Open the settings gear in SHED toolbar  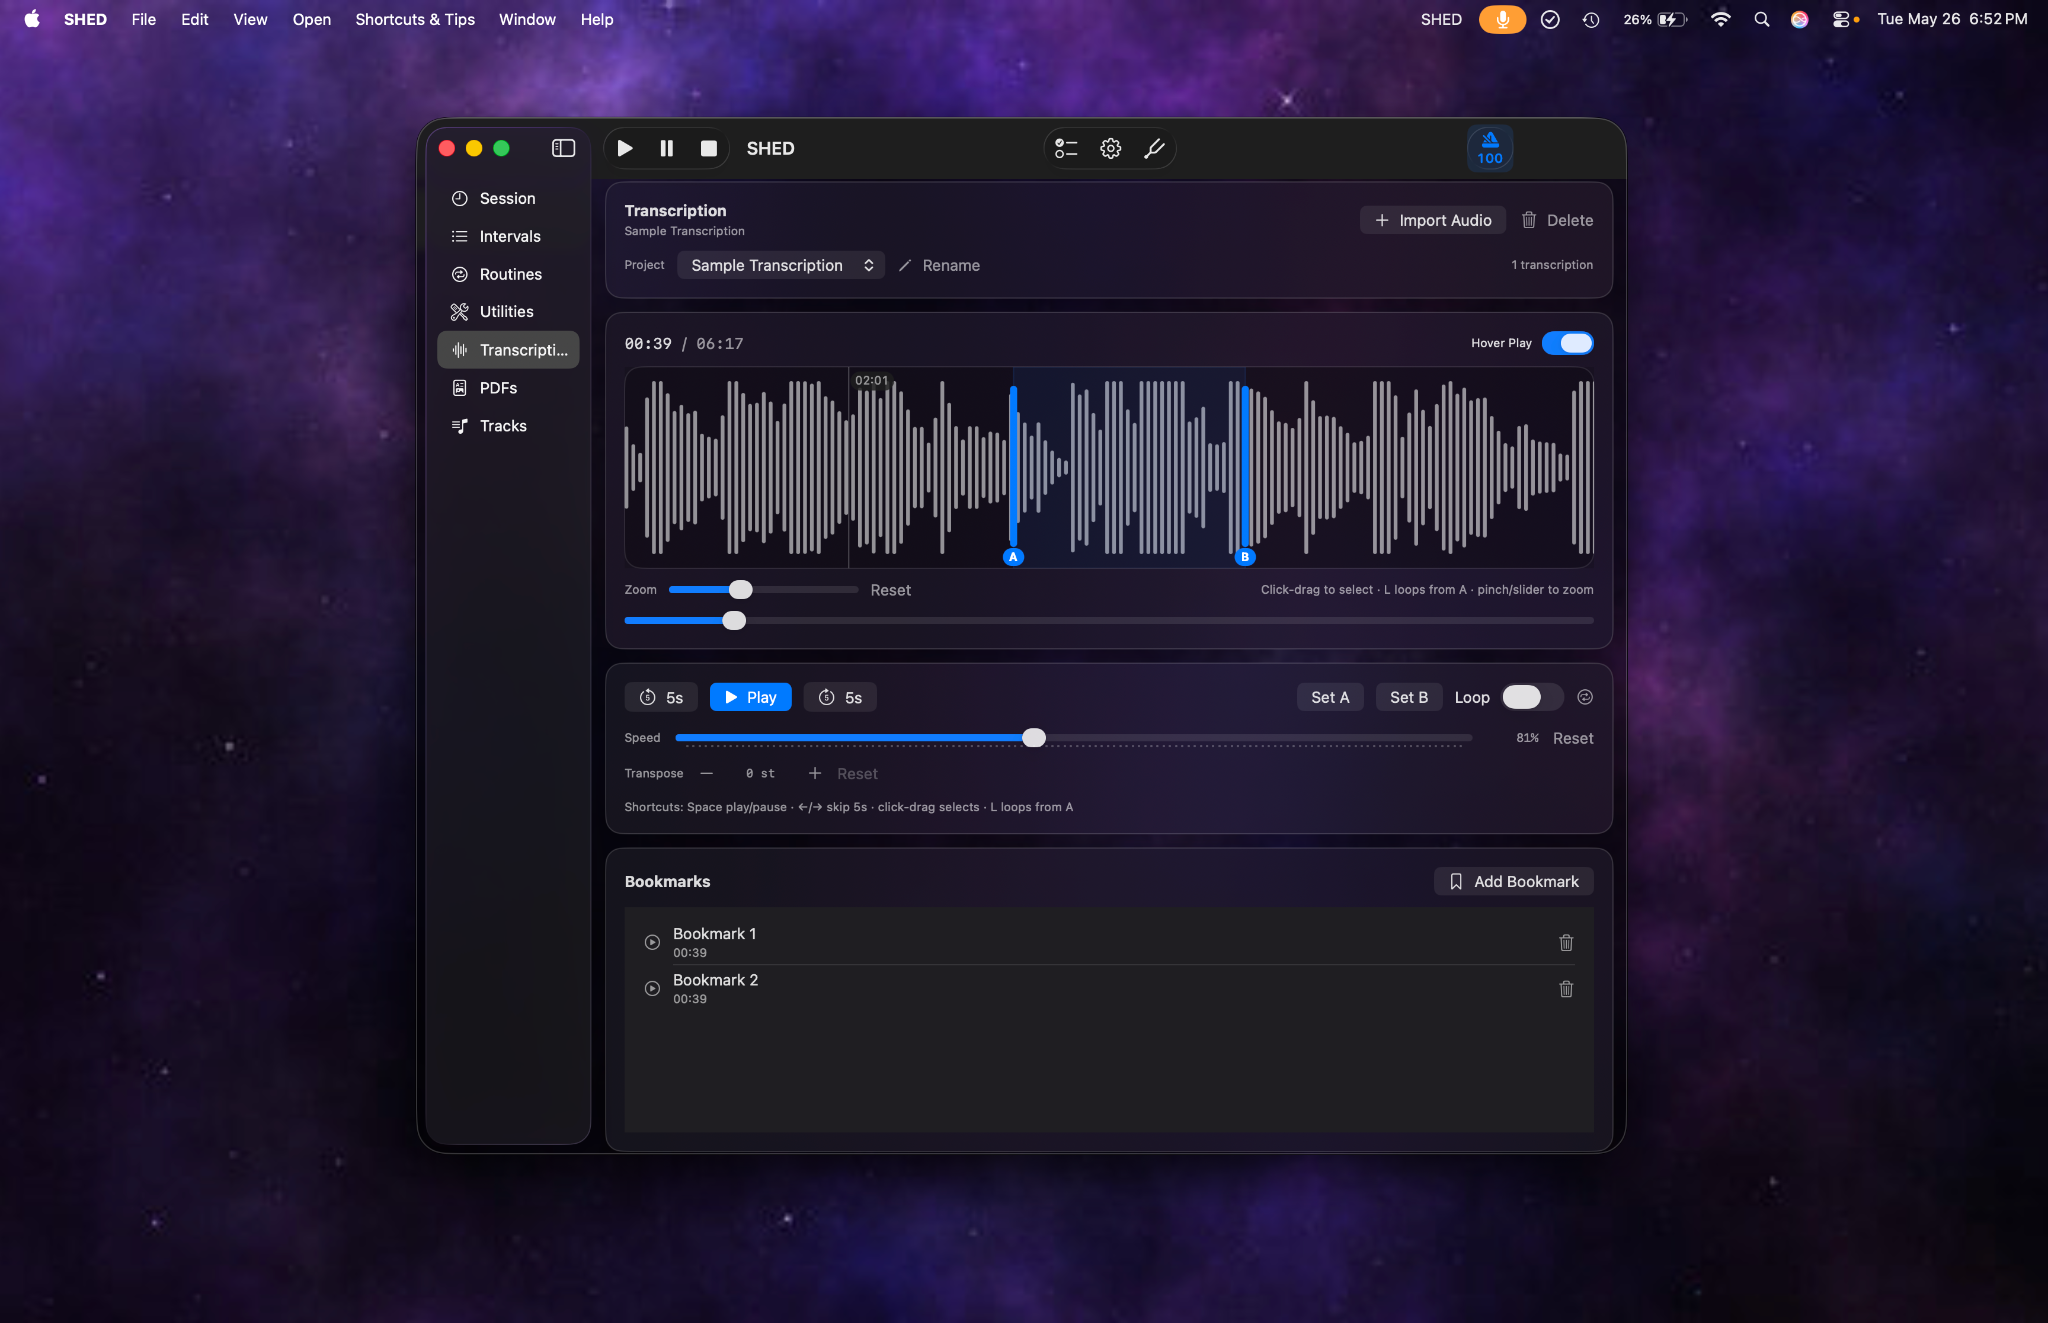[x=1111, y=148]
